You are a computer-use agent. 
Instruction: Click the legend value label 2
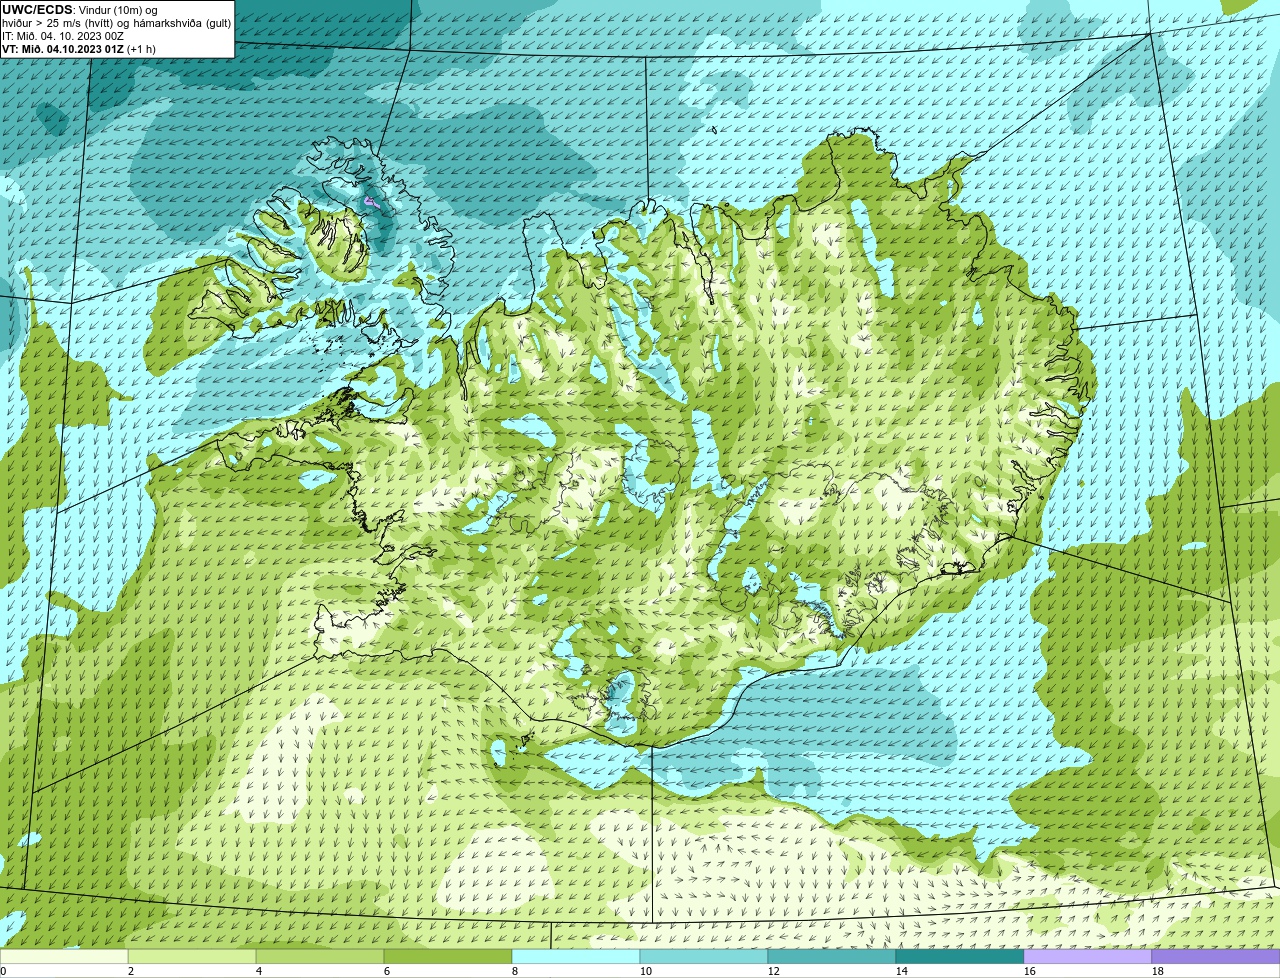pyautogui.click(x=131, y=971)
